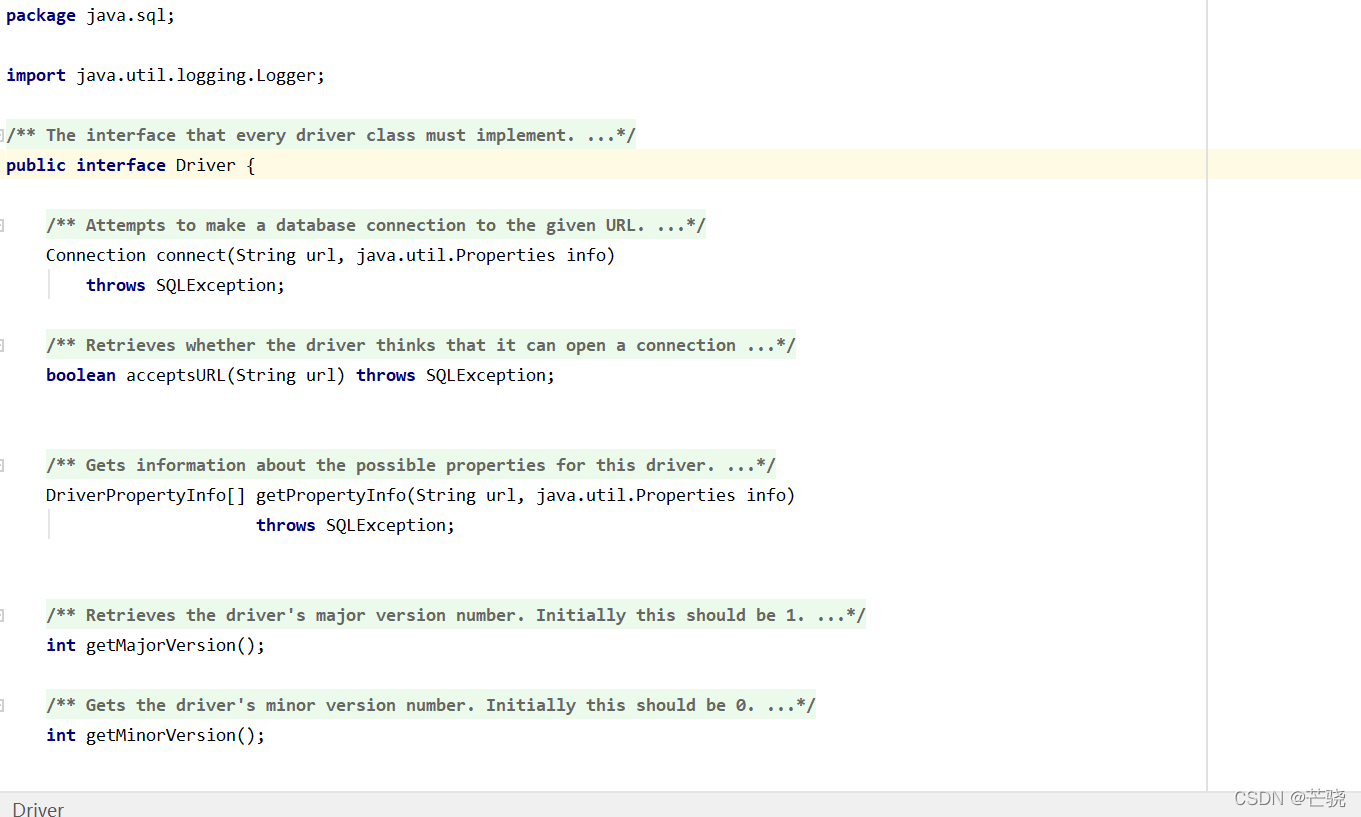The width and height of the screenshot is (1361, 817).
Task: Expand gutter fold marker beside 'Gets the driver's minor version'
Action: [2, 705]
